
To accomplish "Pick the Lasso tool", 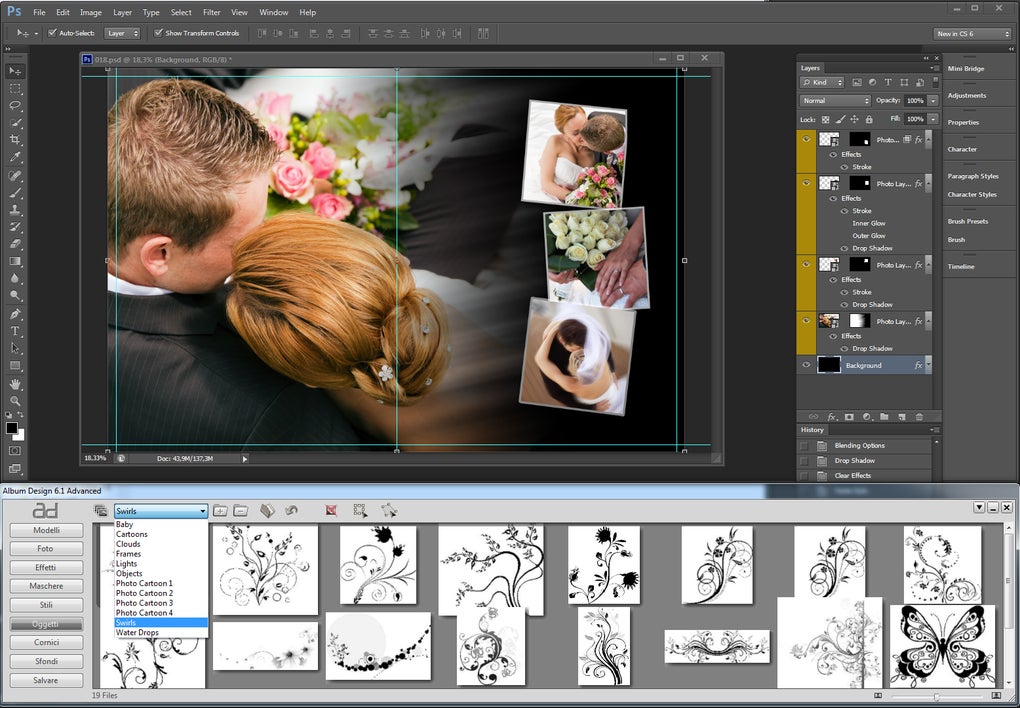I will [15, 105].
